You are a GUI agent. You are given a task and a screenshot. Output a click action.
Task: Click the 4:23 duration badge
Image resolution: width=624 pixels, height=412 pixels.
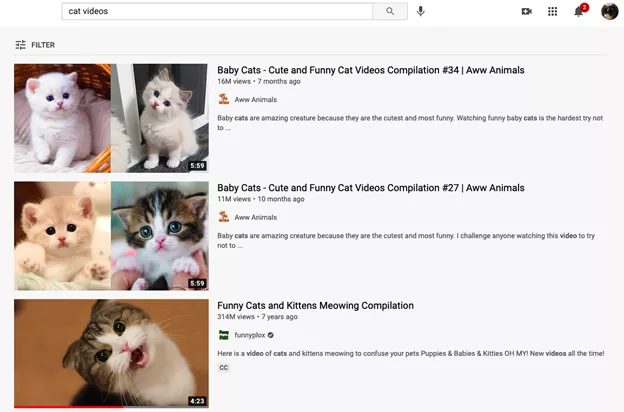coord(197,401)
